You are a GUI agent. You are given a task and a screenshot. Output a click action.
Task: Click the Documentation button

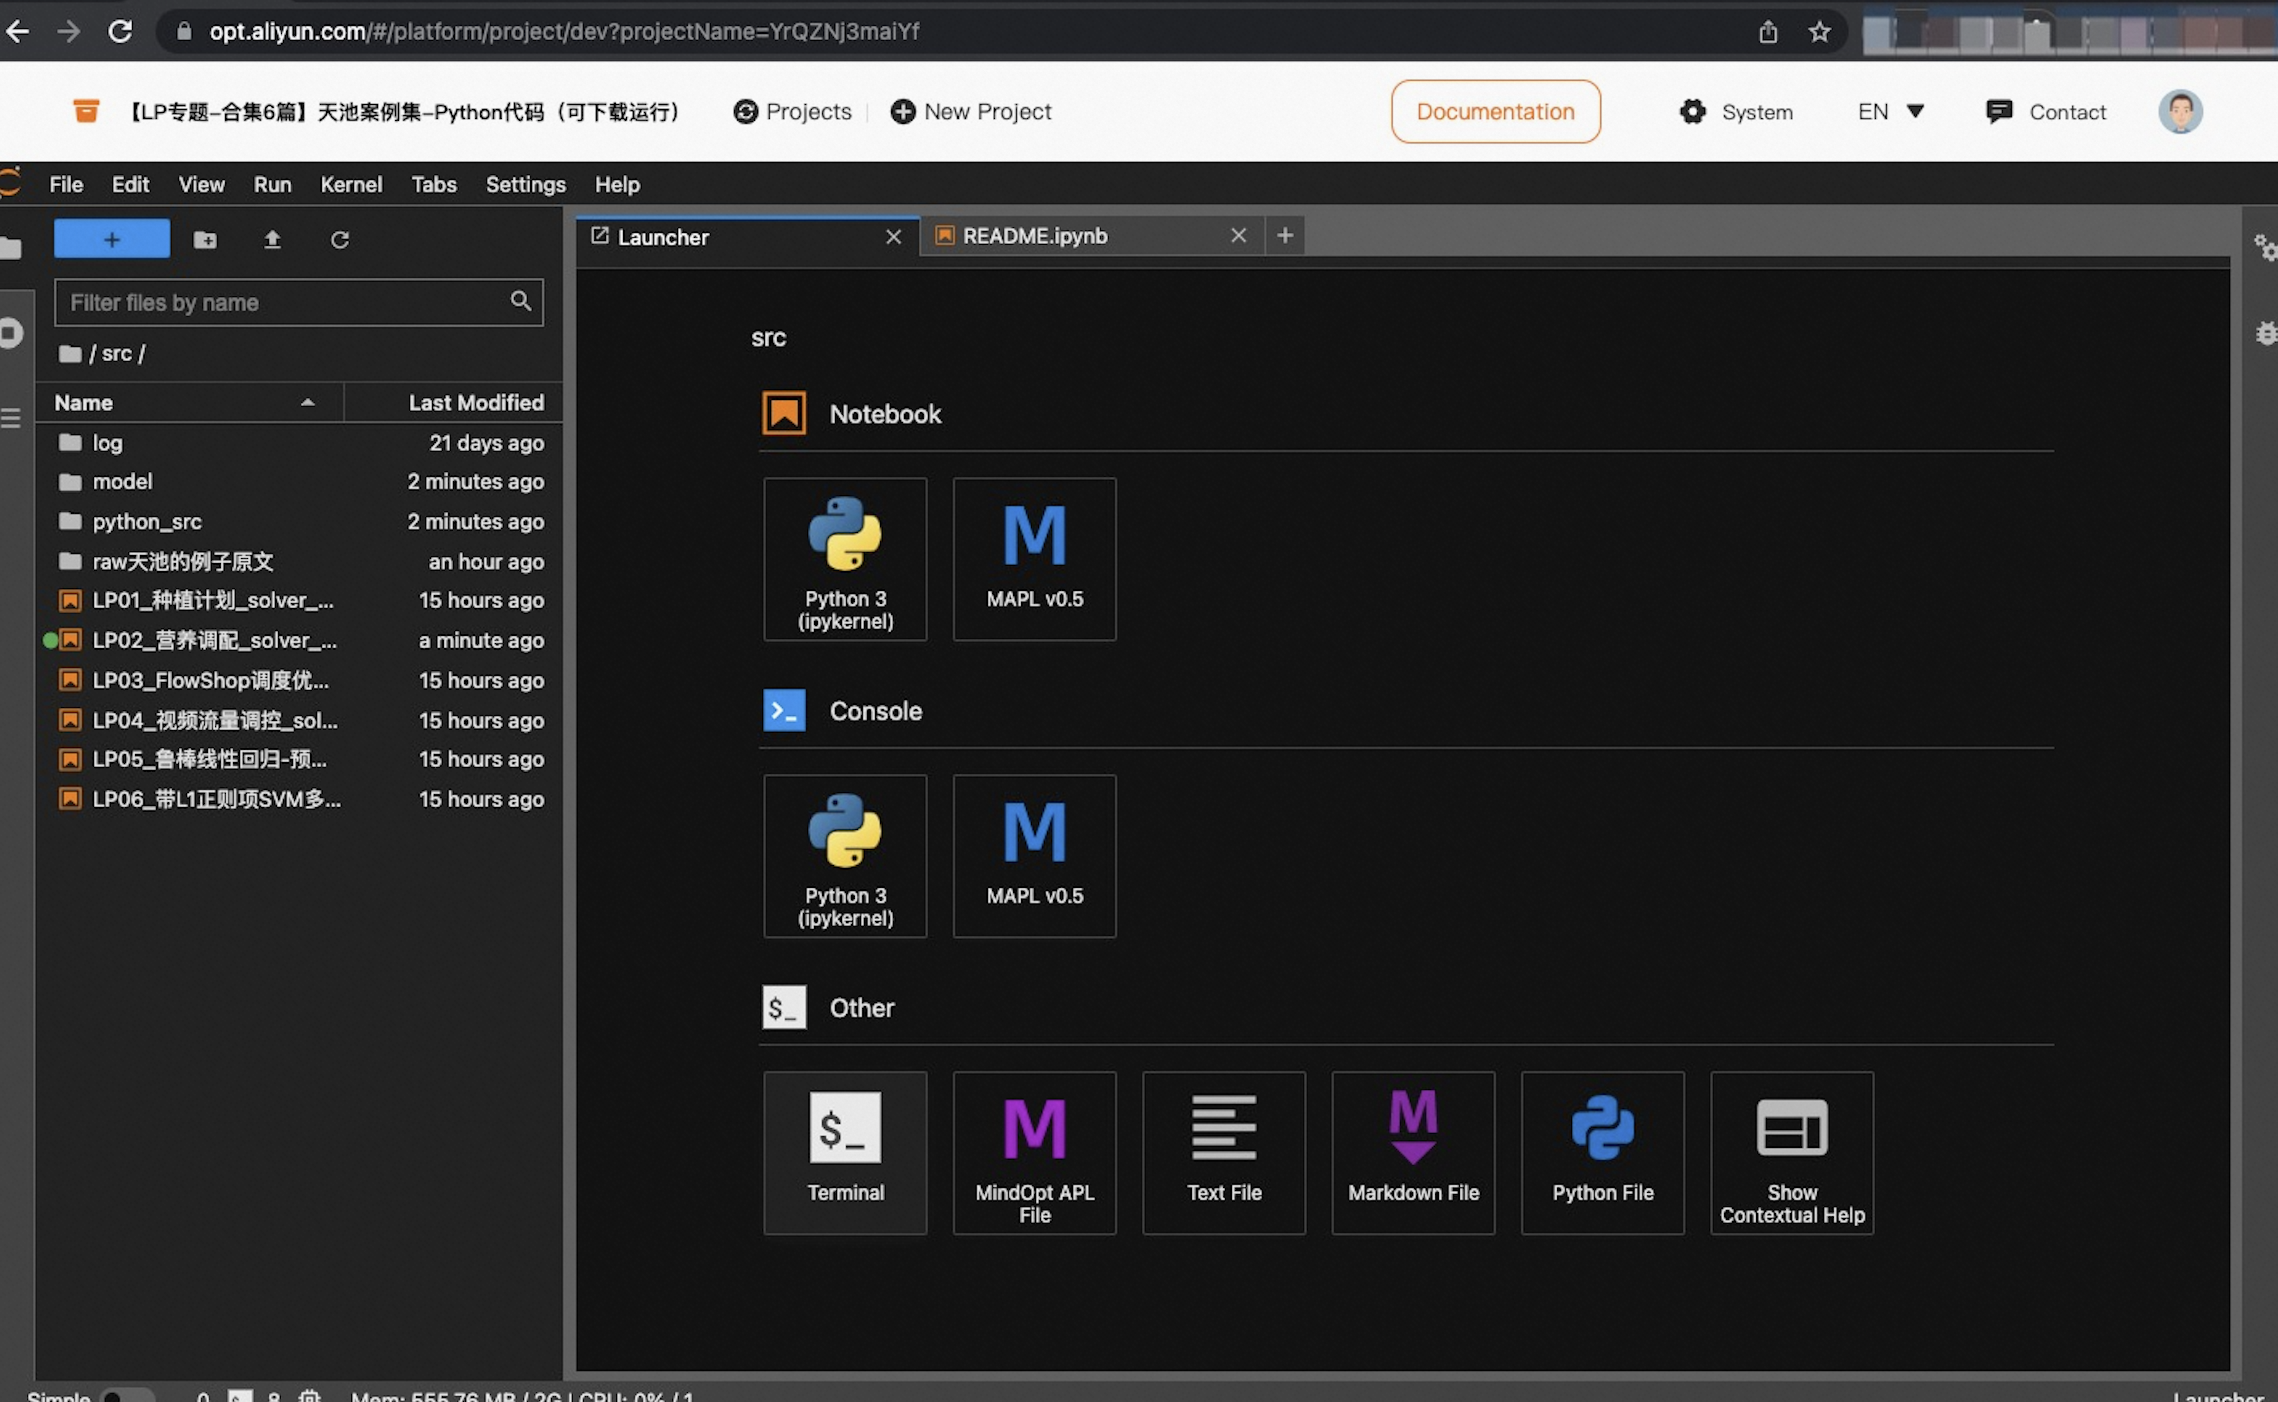(x=1495, y=112)
